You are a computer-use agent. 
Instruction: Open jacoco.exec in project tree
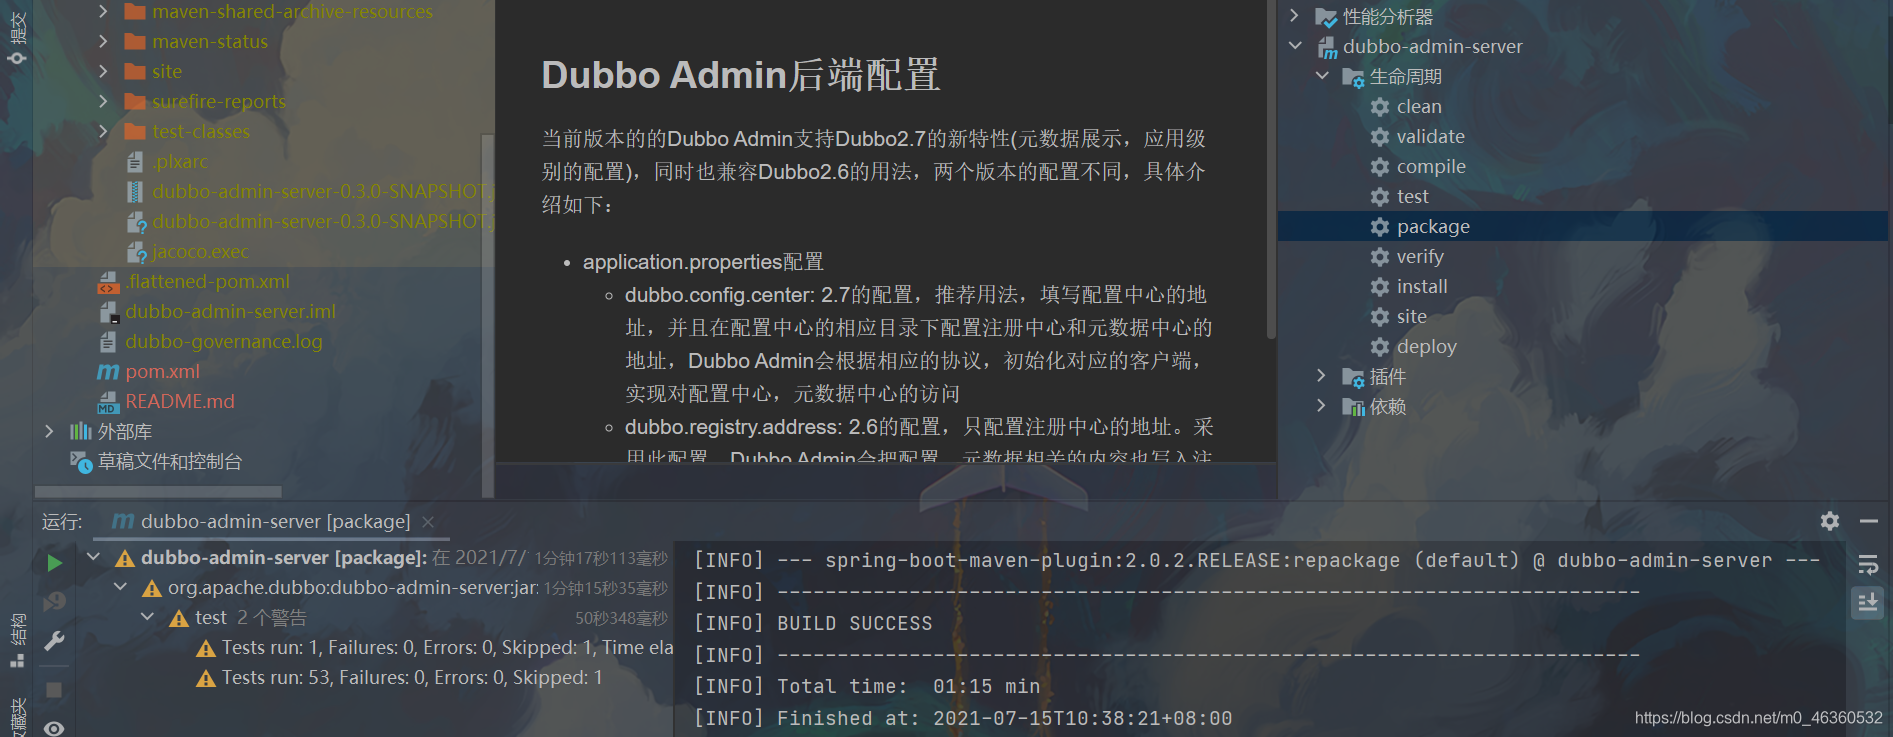200,251
